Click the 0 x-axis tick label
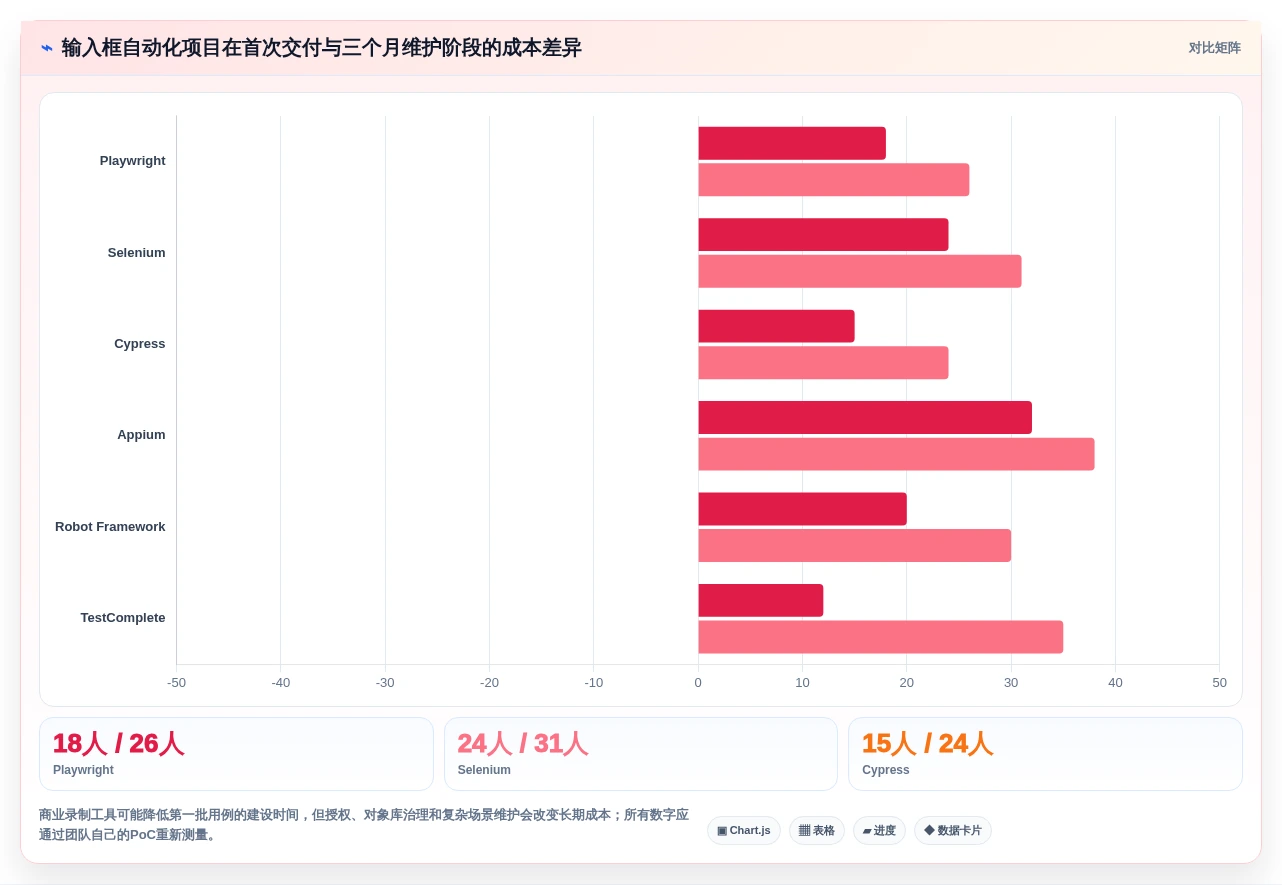The height and width of the screenshot is (885, 1282). click(x=698, y=683)
